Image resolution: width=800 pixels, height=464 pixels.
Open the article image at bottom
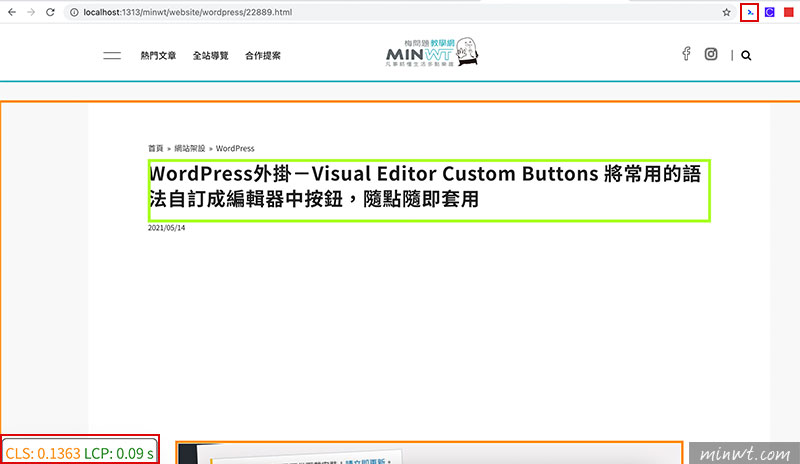tap(429, 453)
